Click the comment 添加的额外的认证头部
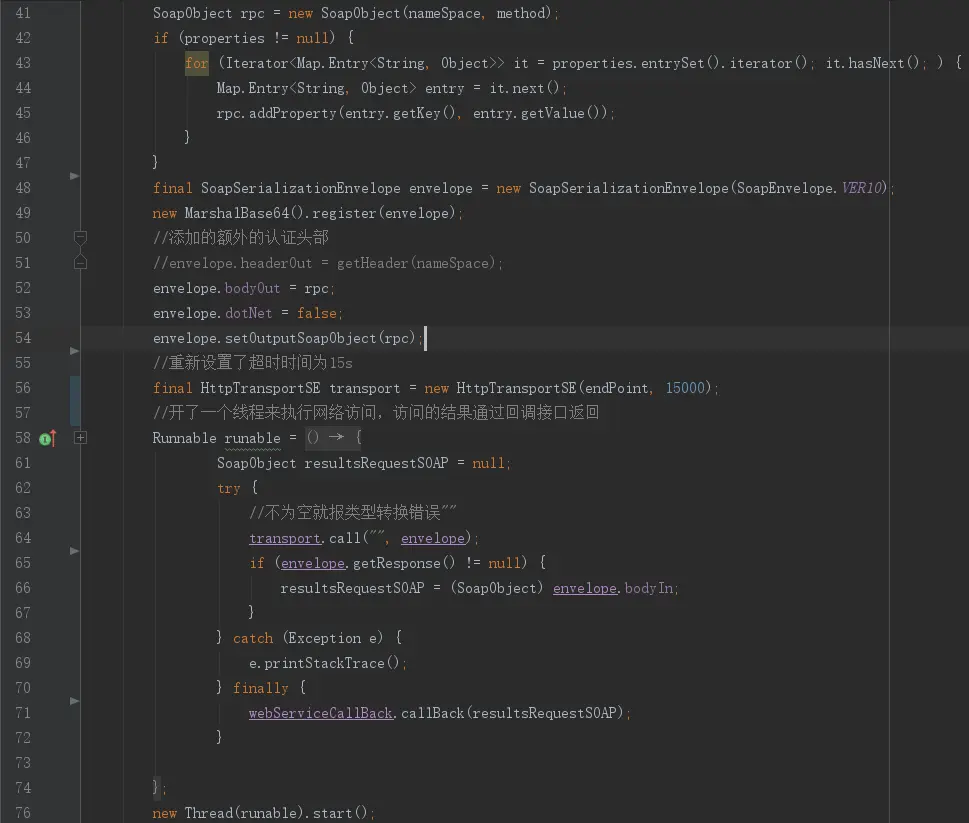The height and width of the screenshot is (823, 969). pyautogui.click(x=241, y=238)
